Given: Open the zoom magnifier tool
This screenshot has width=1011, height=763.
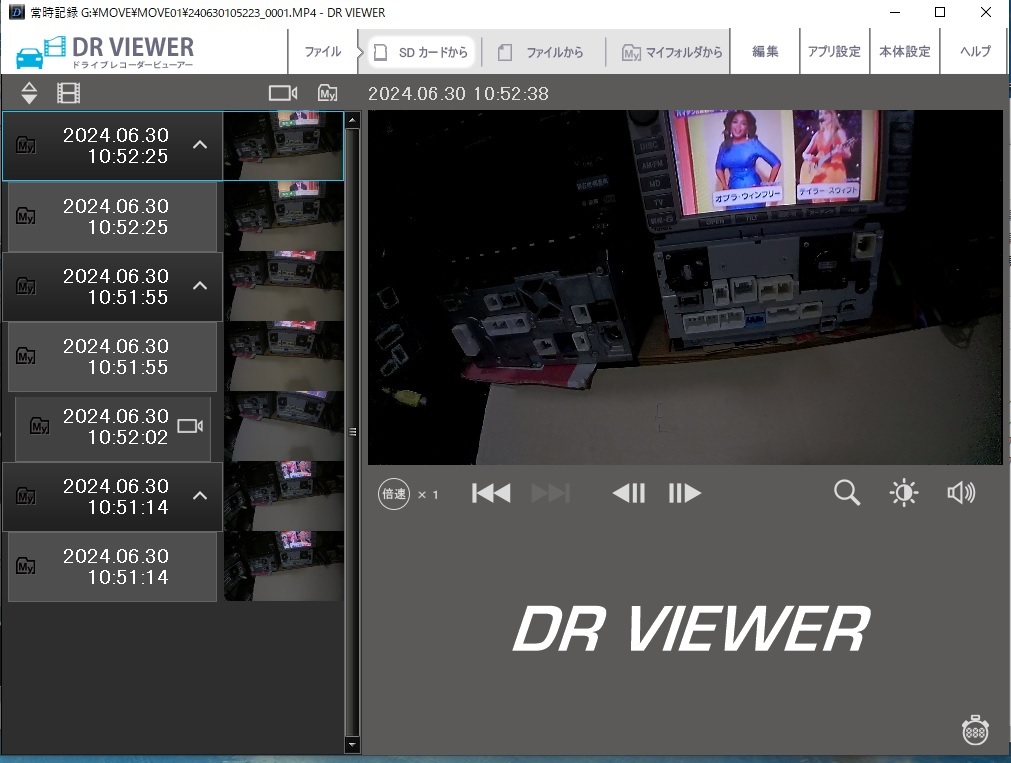Looking at the screenshot, I should point(847,493).
